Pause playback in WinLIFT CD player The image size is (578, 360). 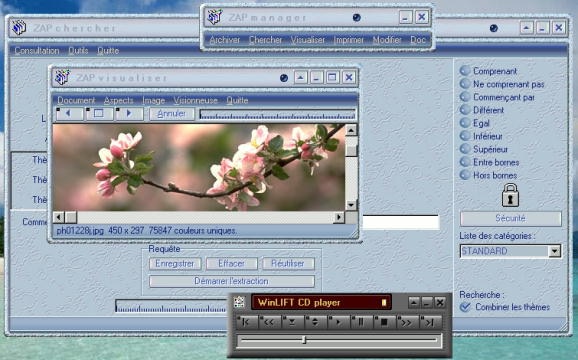[x=361, y=322]
